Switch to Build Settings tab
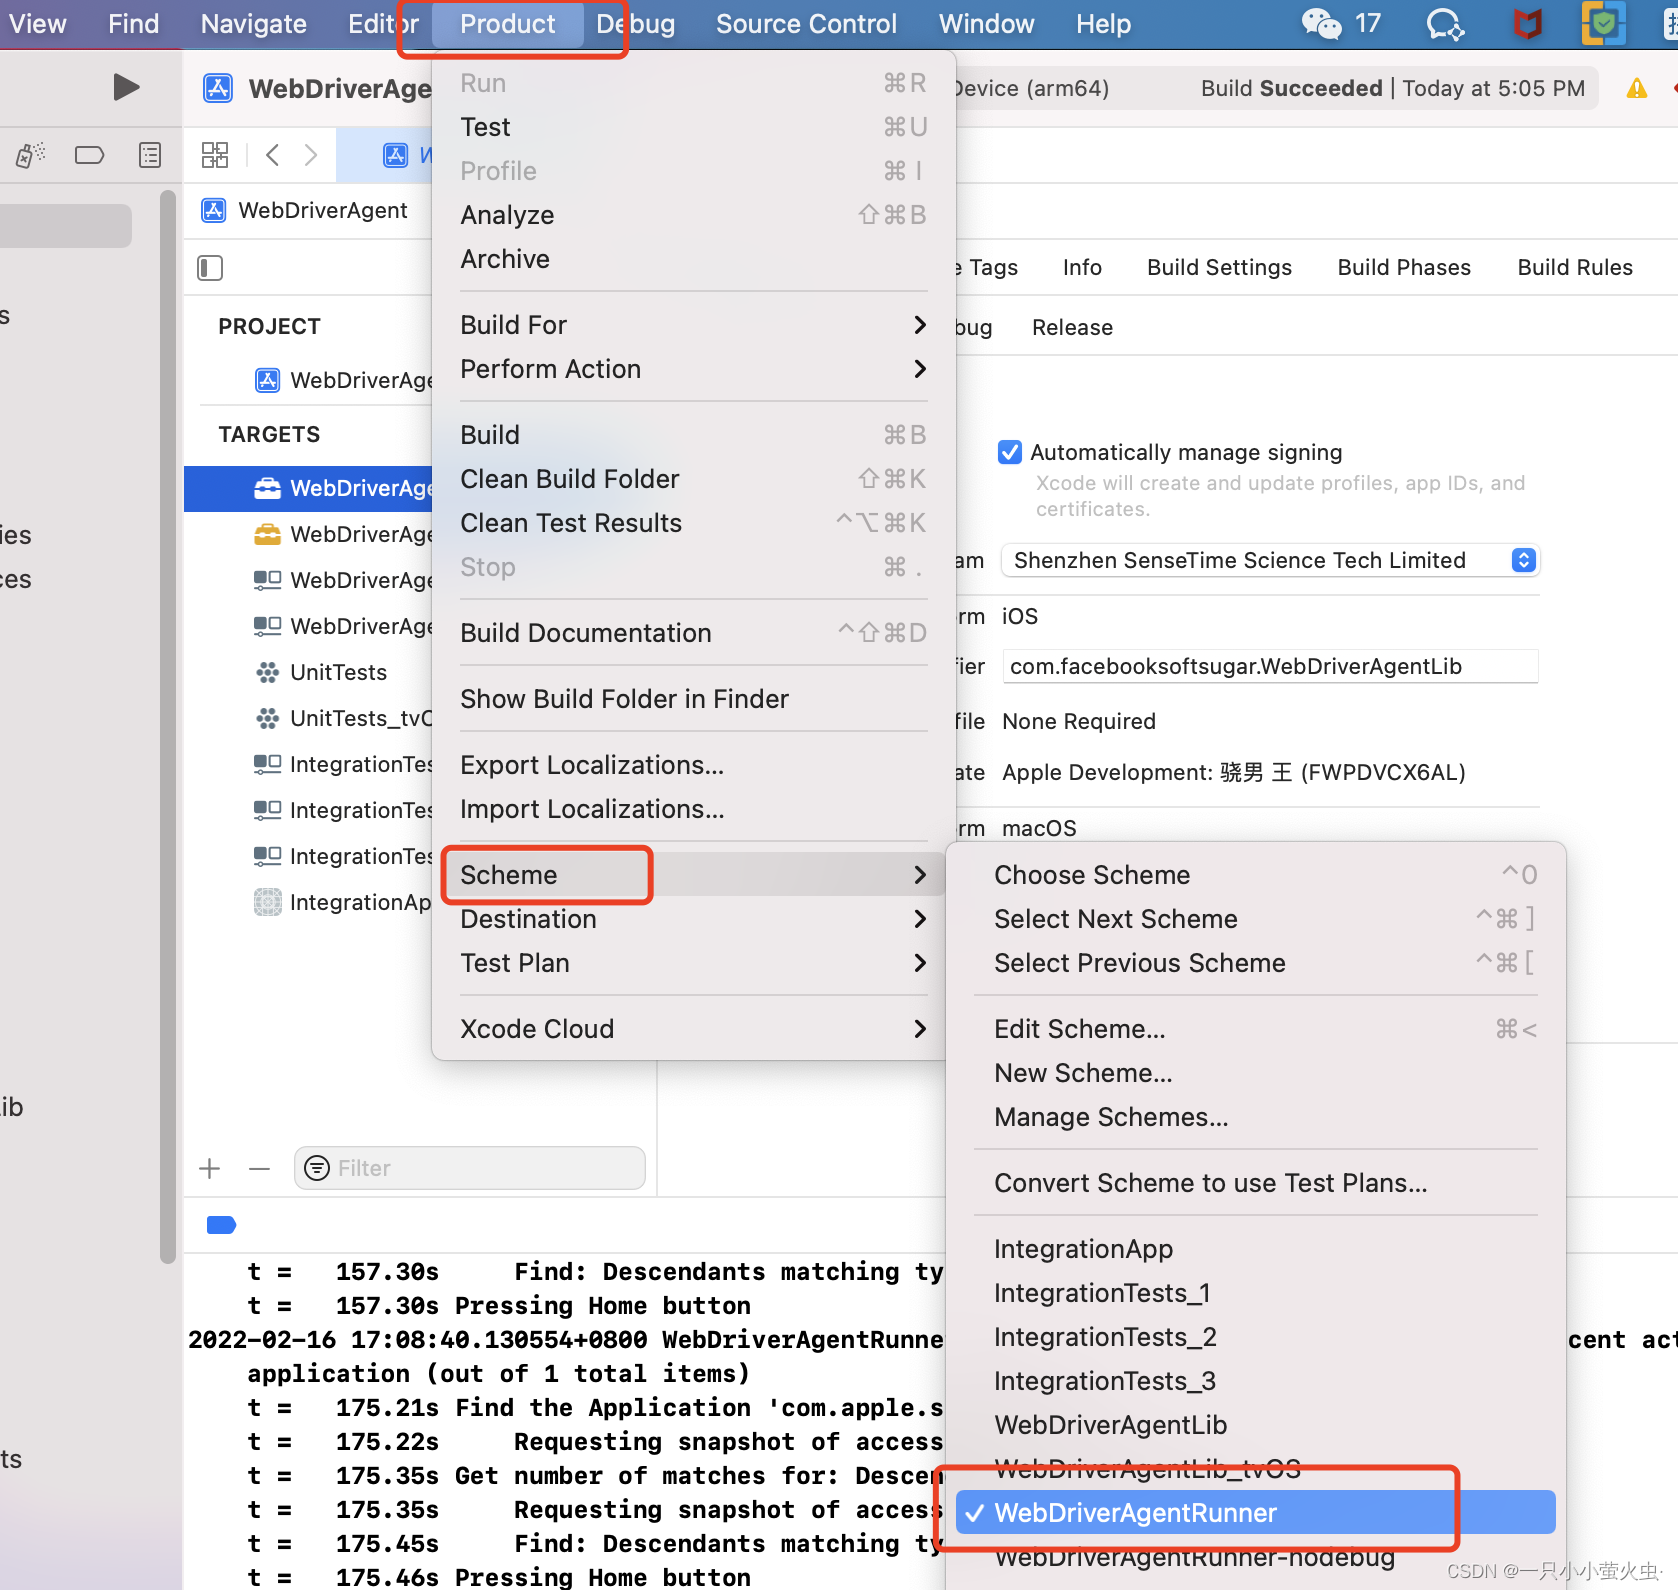 [x=1219, y=267]
